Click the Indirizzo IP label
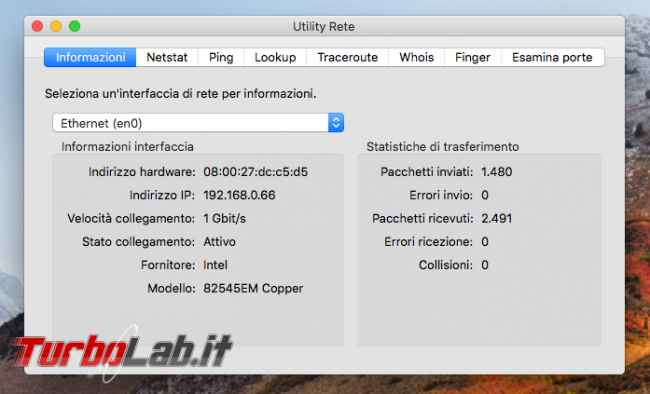The width and height of the screenshot is (650, 394). (x=162, y=195)
